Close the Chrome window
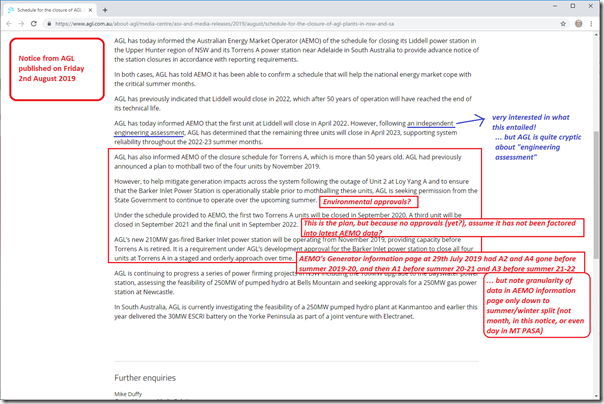The image size is (604, 404). pyautogui.click(x=591, y=6)
